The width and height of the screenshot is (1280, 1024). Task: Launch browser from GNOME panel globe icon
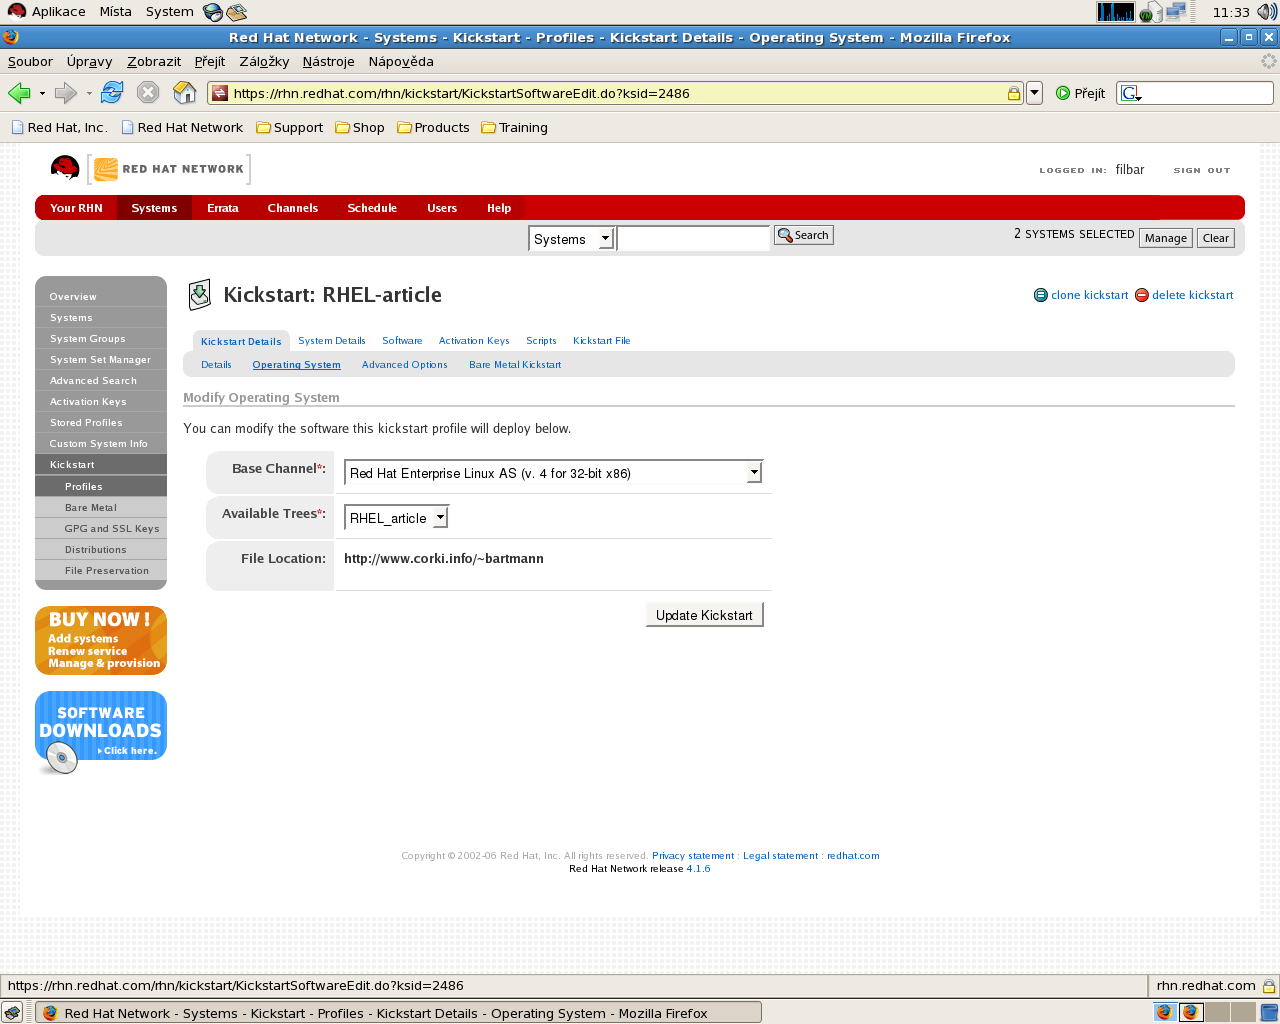click(212, 12)
